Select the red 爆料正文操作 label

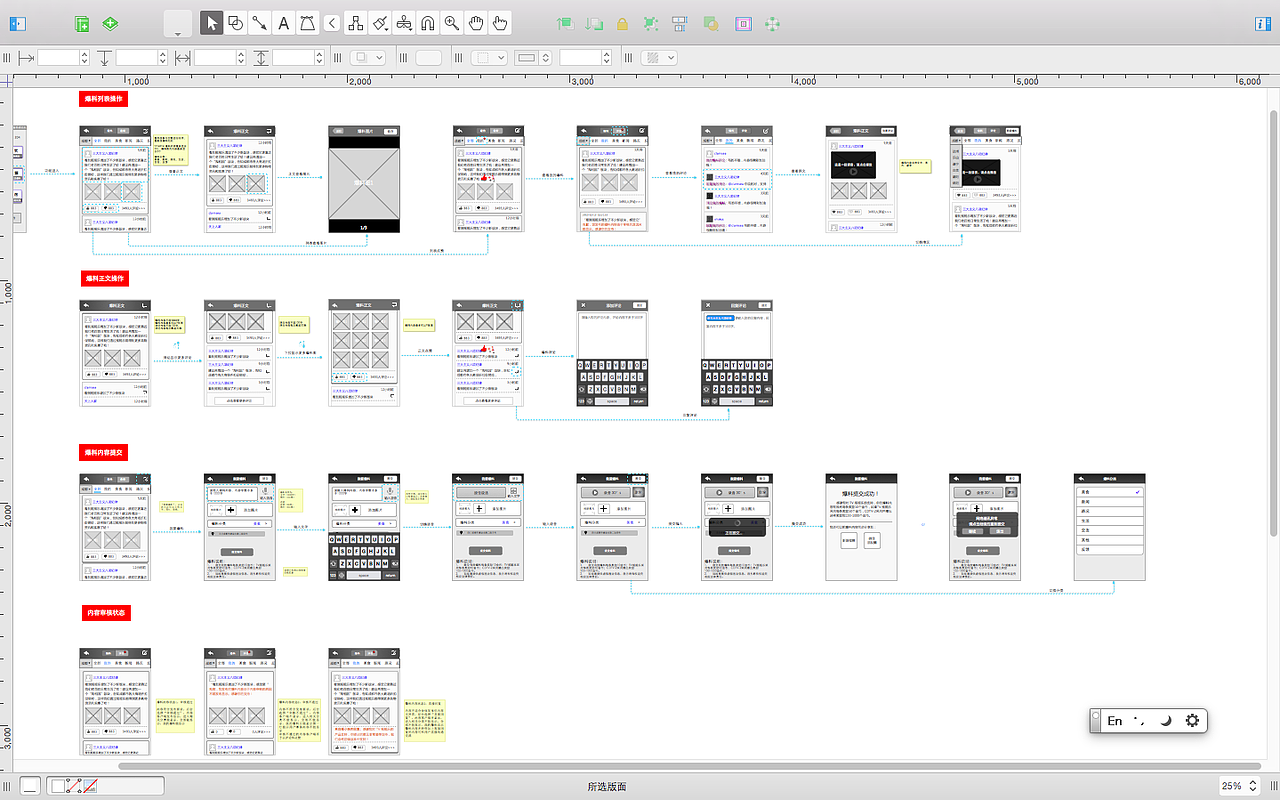105,277
